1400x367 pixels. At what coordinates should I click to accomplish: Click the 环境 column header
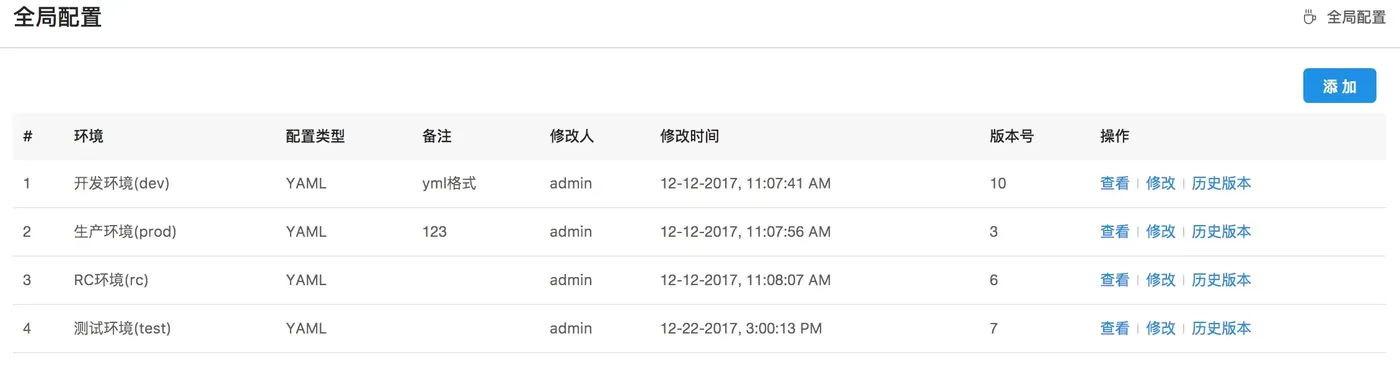(x=88, y=136)
